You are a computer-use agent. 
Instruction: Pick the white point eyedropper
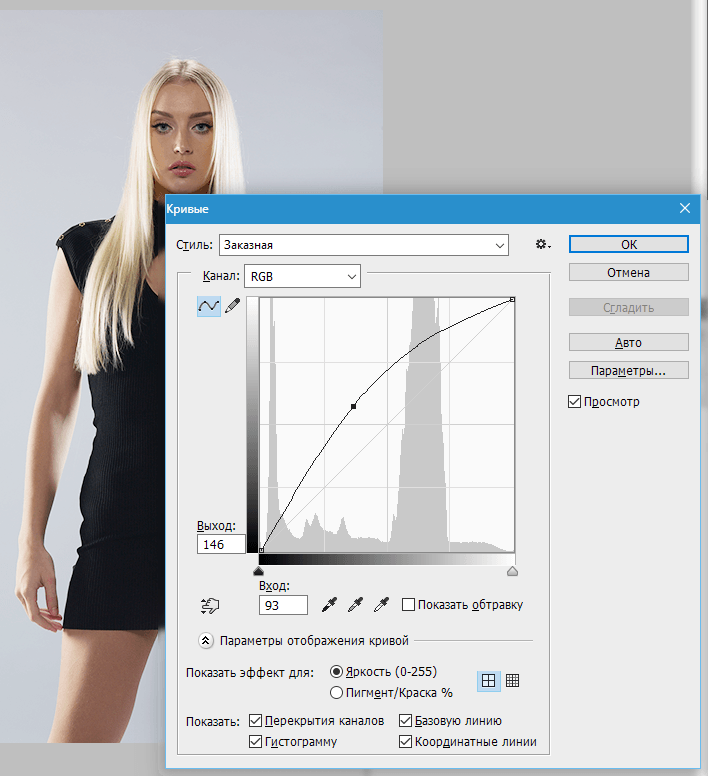[381, 604]
